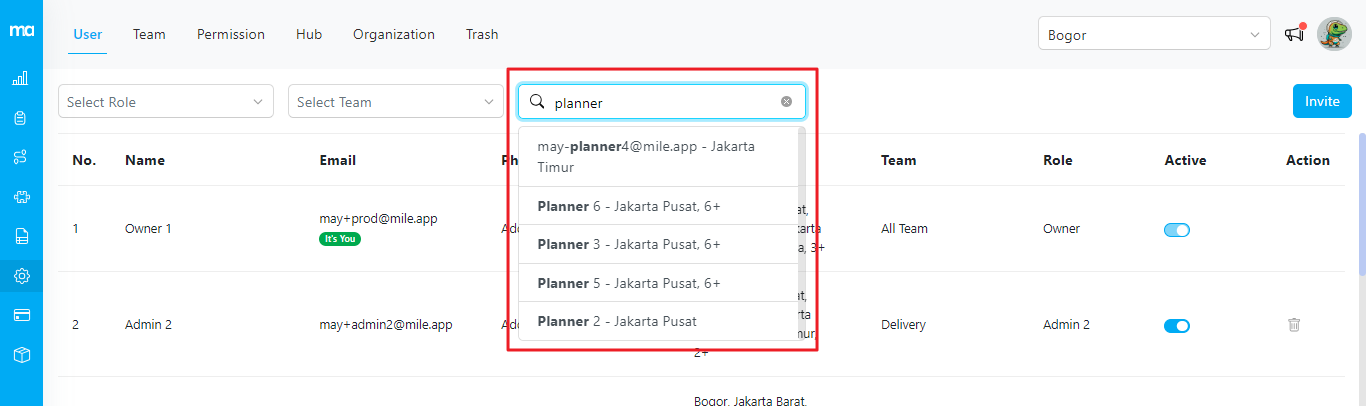This screenshot has width=1366, height=406.
Task: Click the document report icon in sidebar
Action: coord(20,236)
